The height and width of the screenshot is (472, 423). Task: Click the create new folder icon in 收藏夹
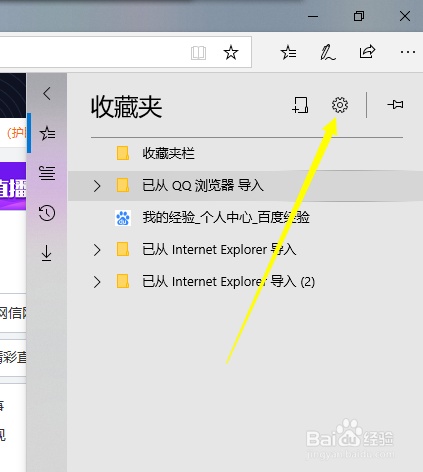300,105
